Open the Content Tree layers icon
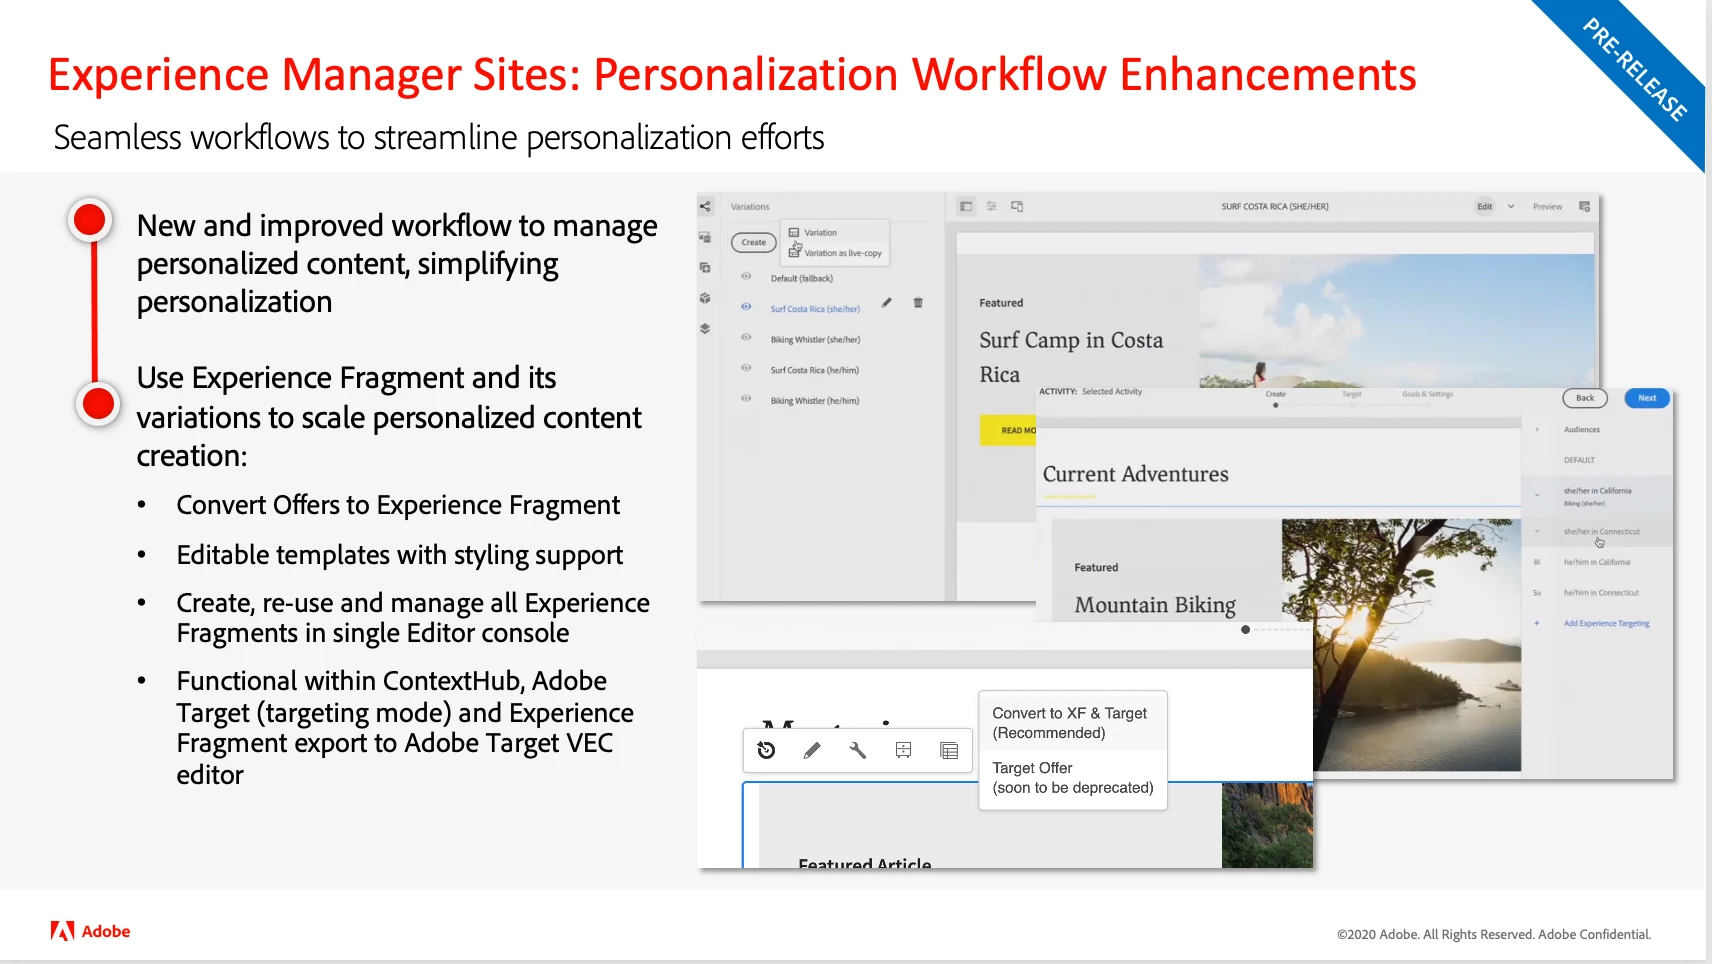The image size is (1712, 964). coord(705,328)
